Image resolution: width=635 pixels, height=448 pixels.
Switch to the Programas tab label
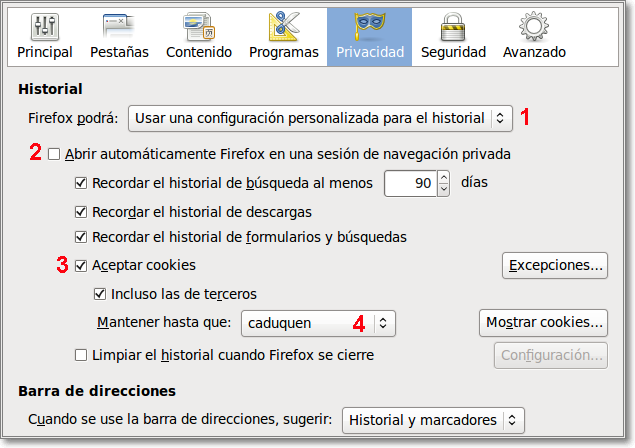[284, 52]
